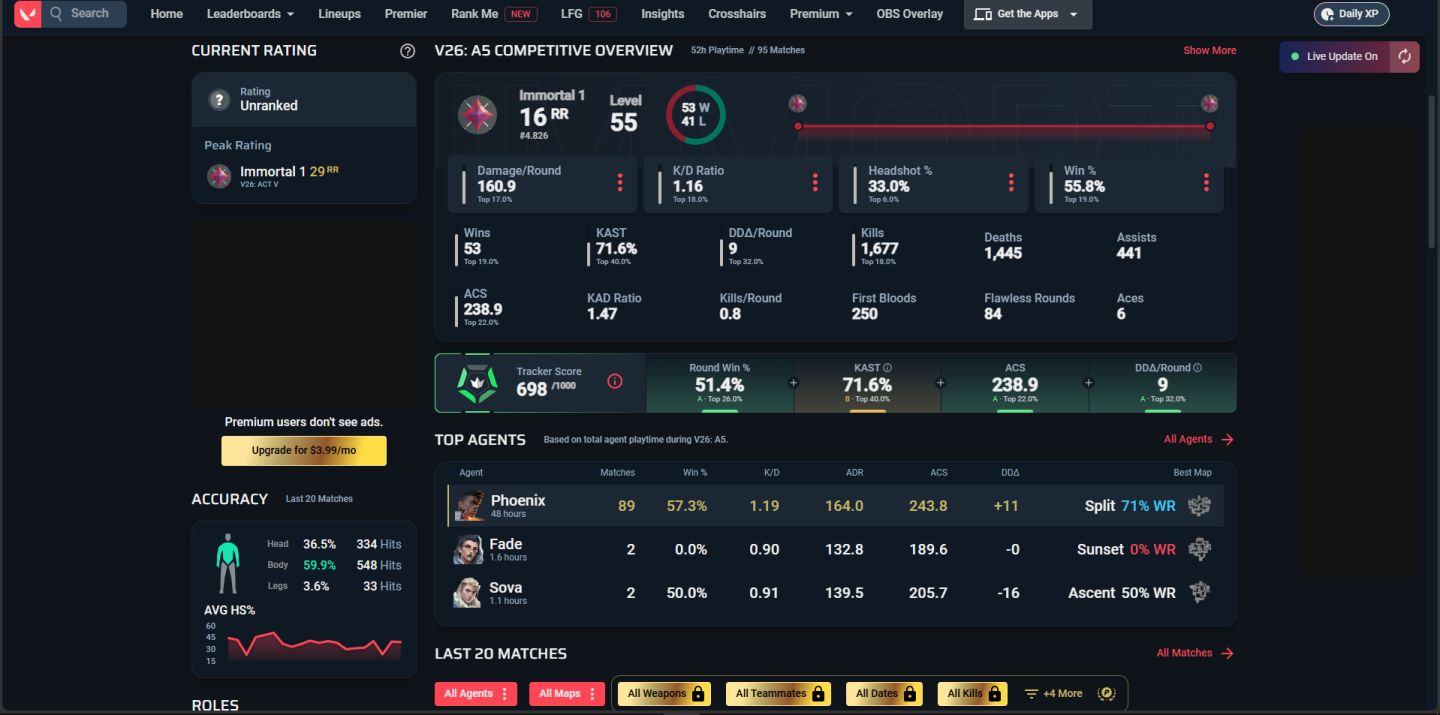1440x715 pixels.
Task: Open the LFG menu item
Action: click(x=588, y=14)
